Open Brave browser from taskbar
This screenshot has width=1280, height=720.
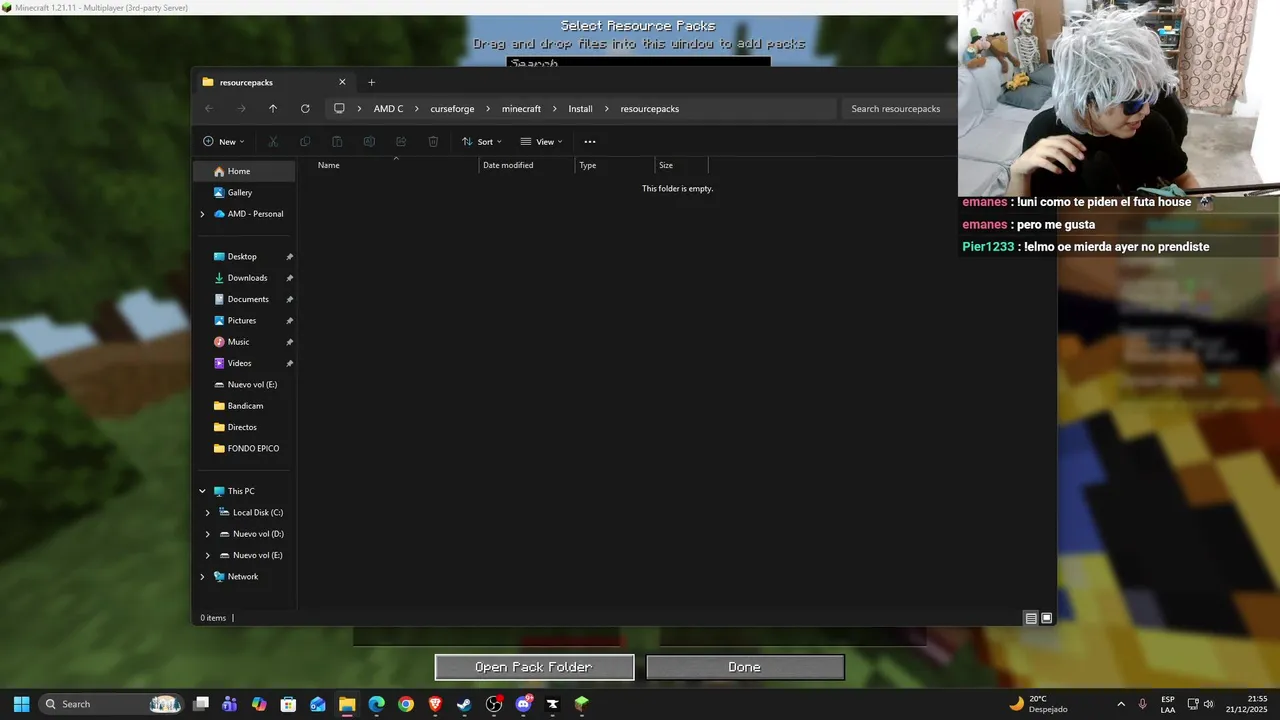(435, 704)
